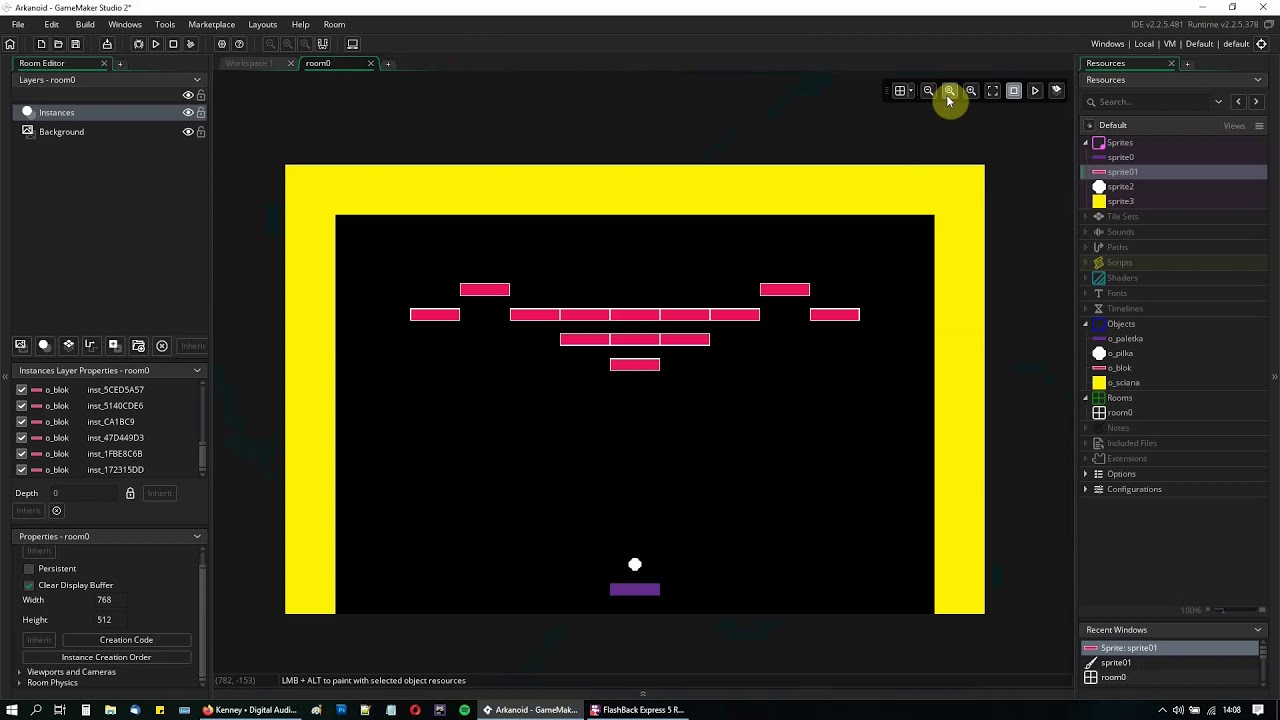Open grid options dropdown arrow
The width and height of the screenshot is (1280, 720).
(910, 91)
